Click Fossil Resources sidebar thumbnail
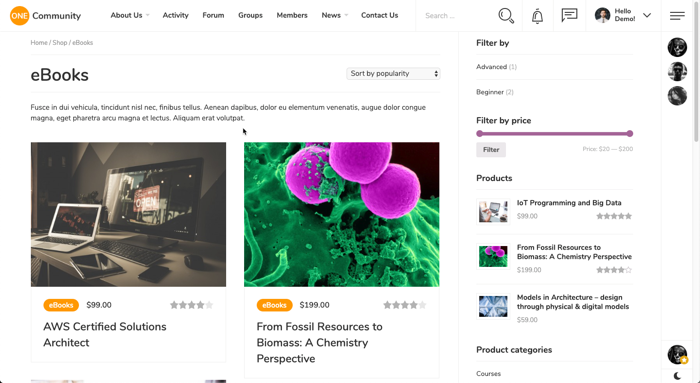Screen dimensions: 700x383 pyautogui.click(x=493, y=256)
